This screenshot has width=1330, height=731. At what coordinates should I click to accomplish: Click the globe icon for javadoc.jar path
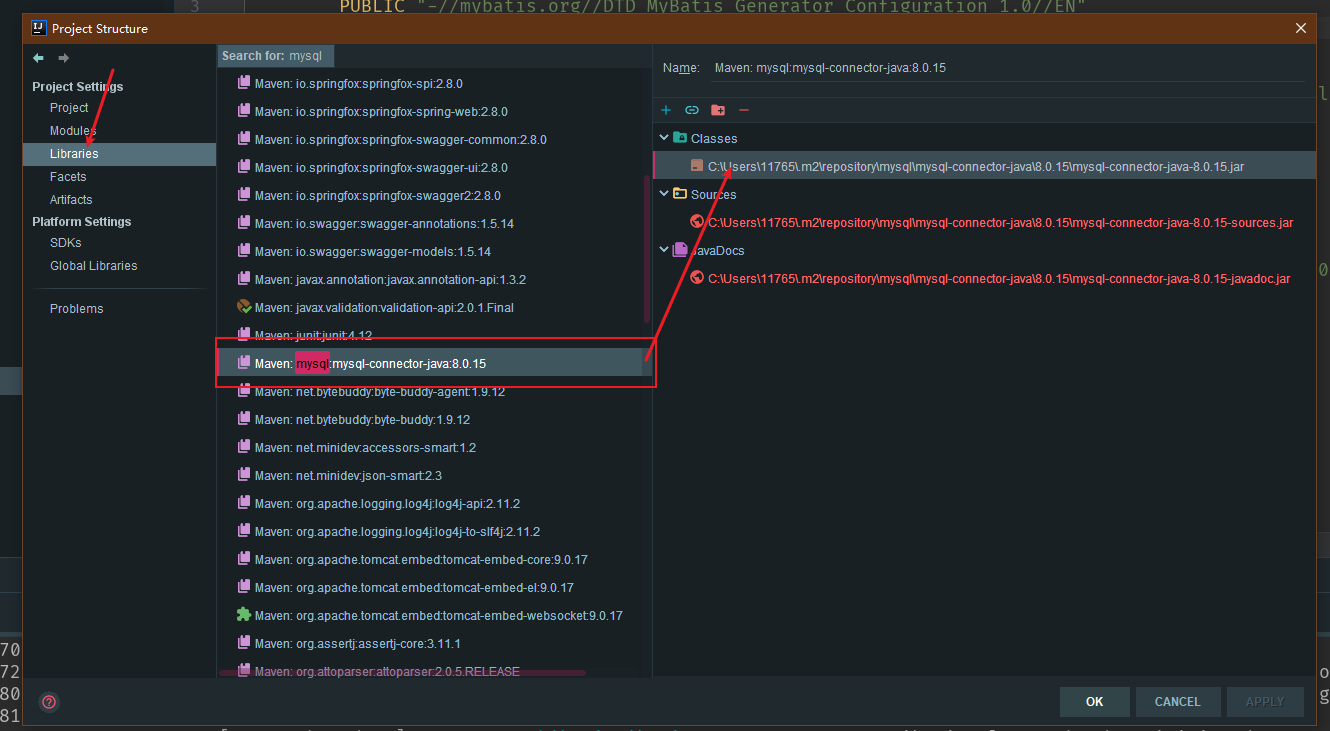[697, 278]
